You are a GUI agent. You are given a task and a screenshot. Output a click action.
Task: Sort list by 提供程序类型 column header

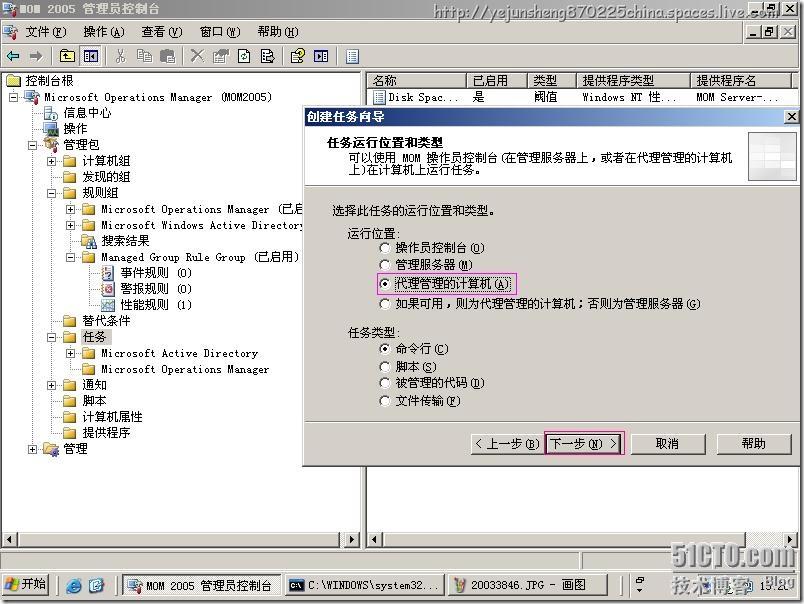(x=633, y=80)
